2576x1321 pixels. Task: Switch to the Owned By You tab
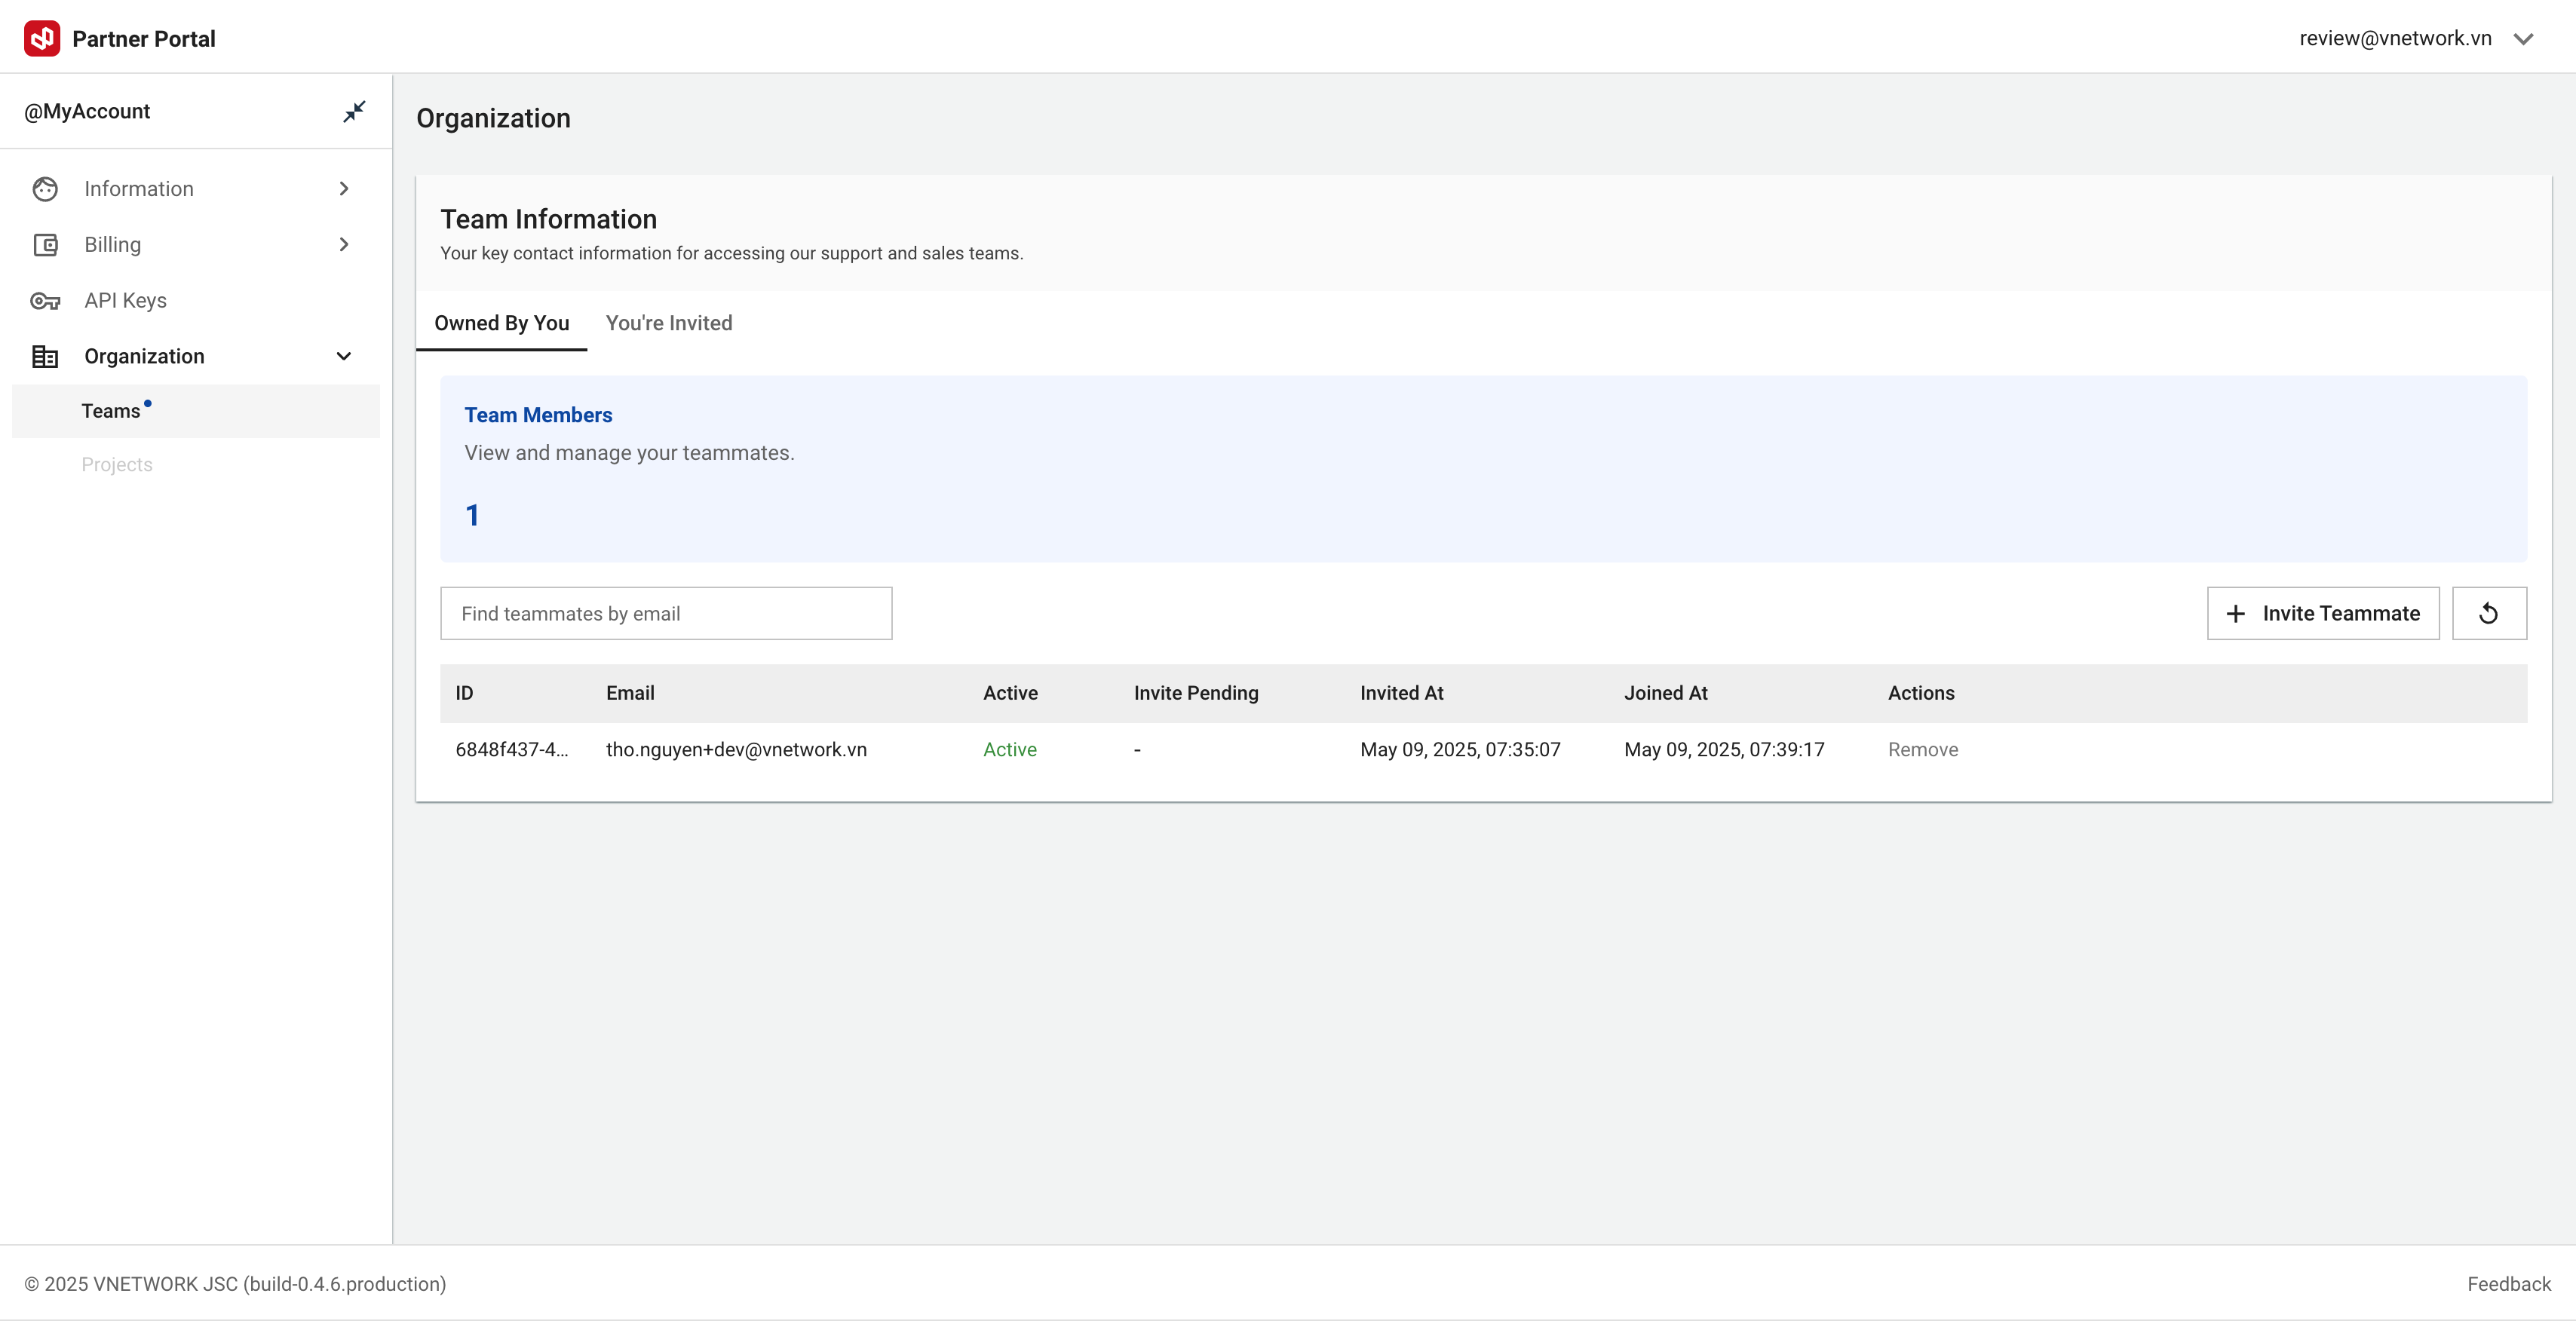click(501, 323)
